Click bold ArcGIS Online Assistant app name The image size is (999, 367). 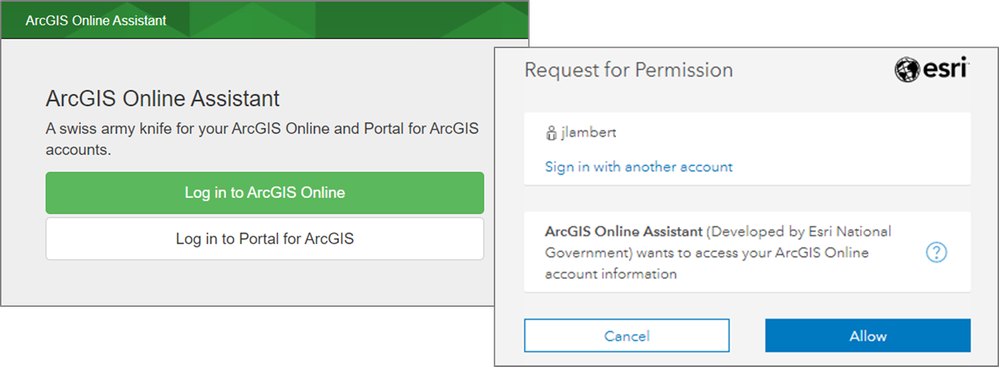pyautogui.click(x=624, y=231)
